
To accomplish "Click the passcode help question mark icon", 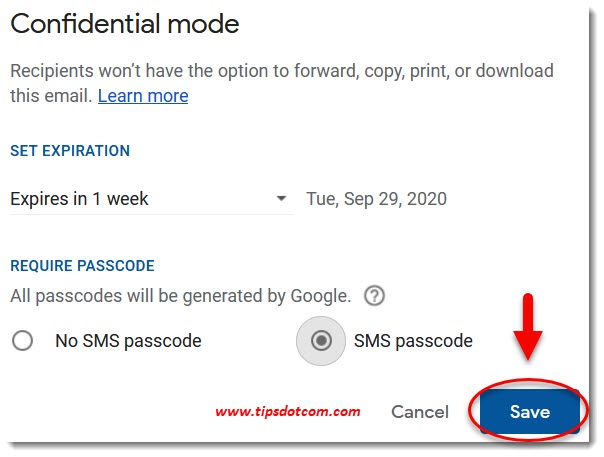I will (374, 296).
